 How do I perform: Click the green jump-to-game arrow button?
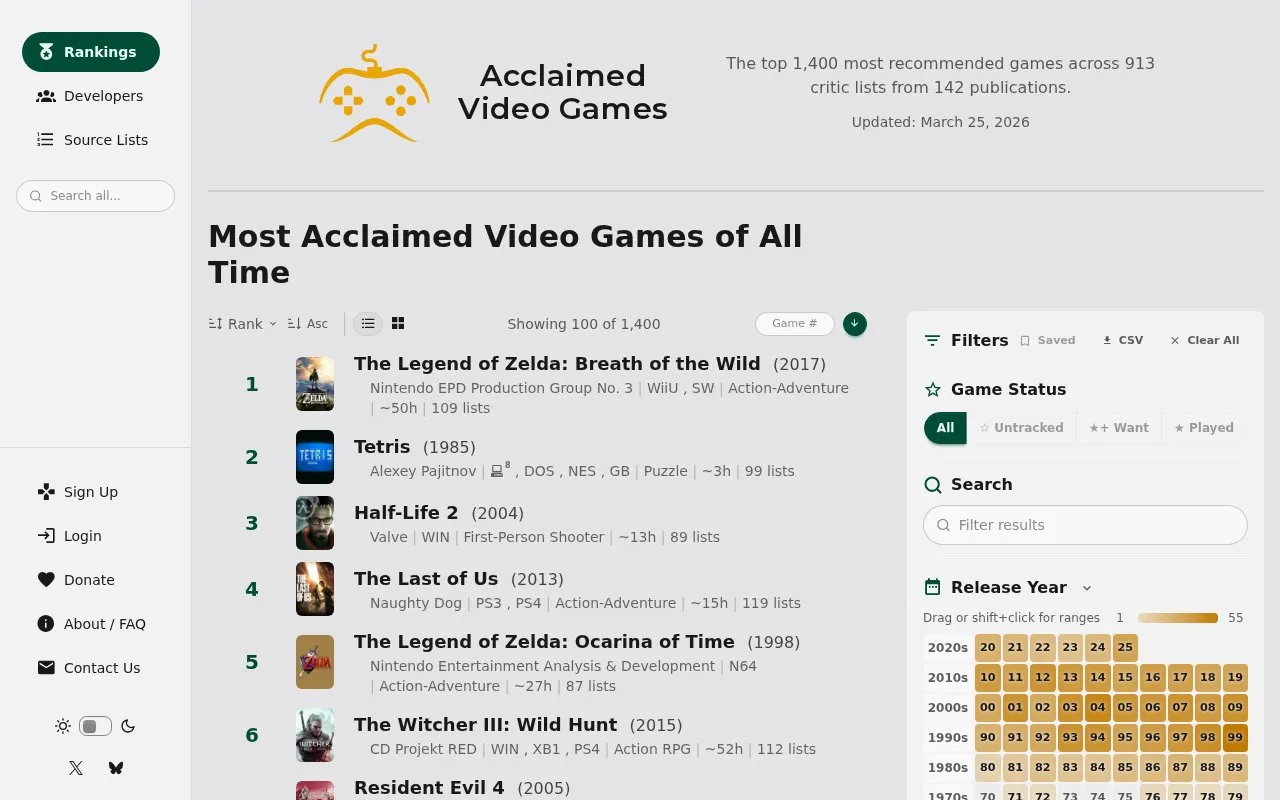pyautogui.click(x=855, y=324)
